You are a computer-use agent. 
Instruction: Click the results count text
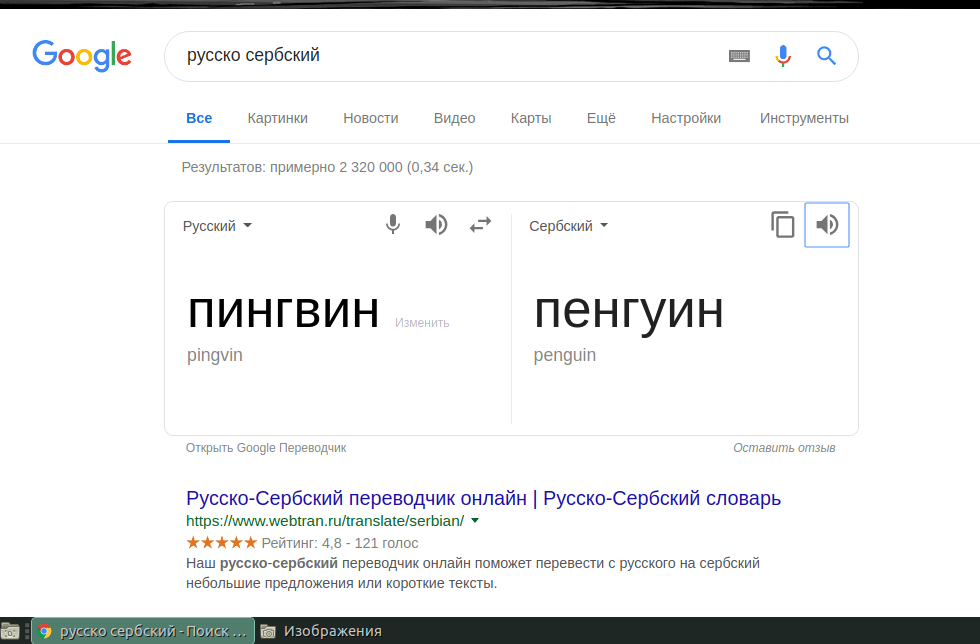[x=327, y=168]
